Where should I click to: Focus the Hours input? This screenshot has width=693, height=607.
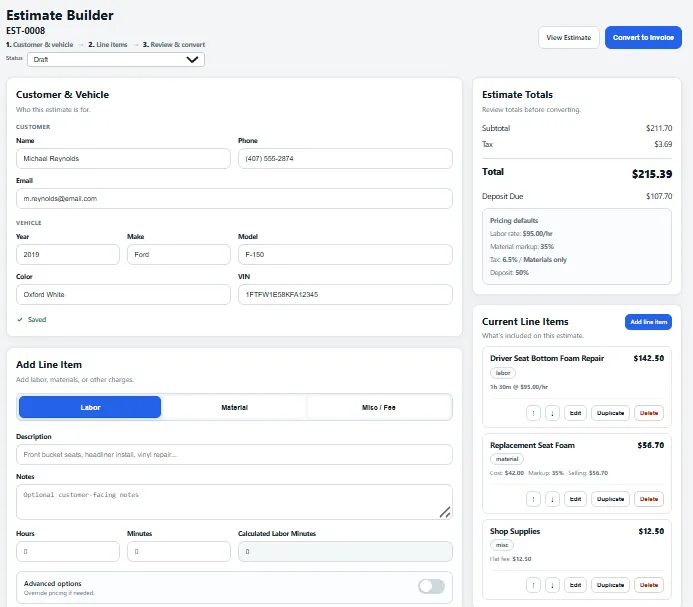(x=68, y=552)
